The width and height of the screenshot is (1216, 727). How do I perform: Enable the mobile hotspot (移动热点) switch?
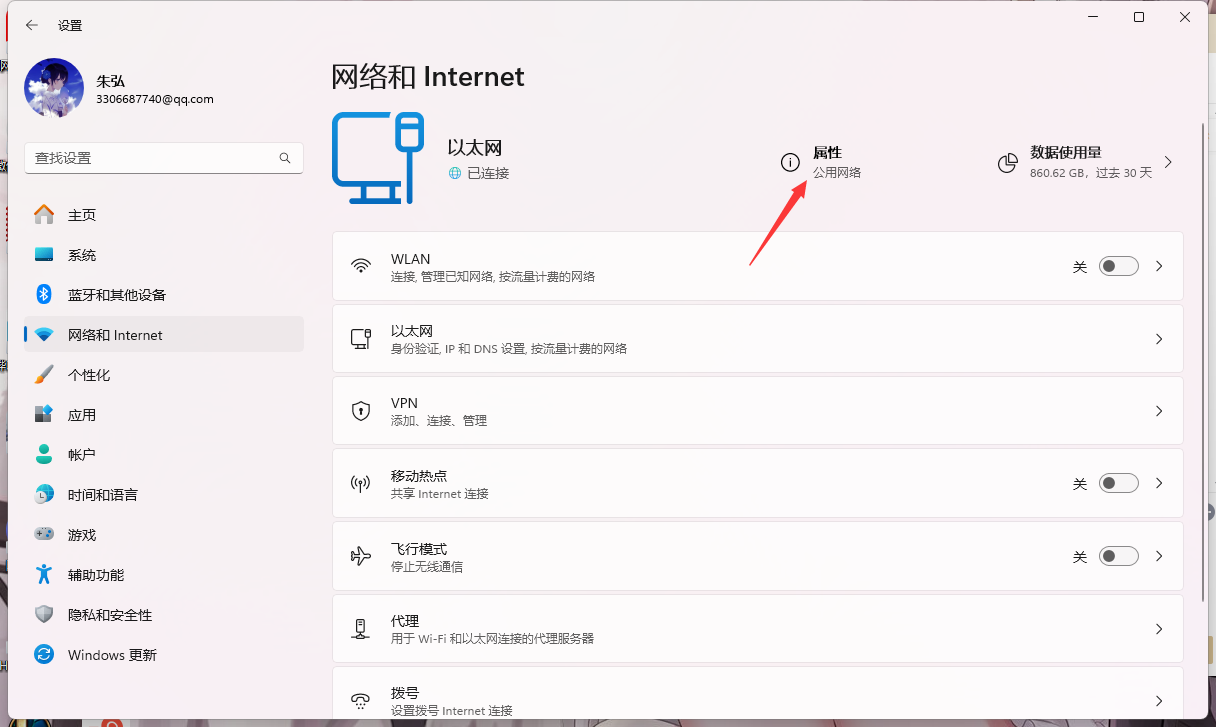point(1118,483)
